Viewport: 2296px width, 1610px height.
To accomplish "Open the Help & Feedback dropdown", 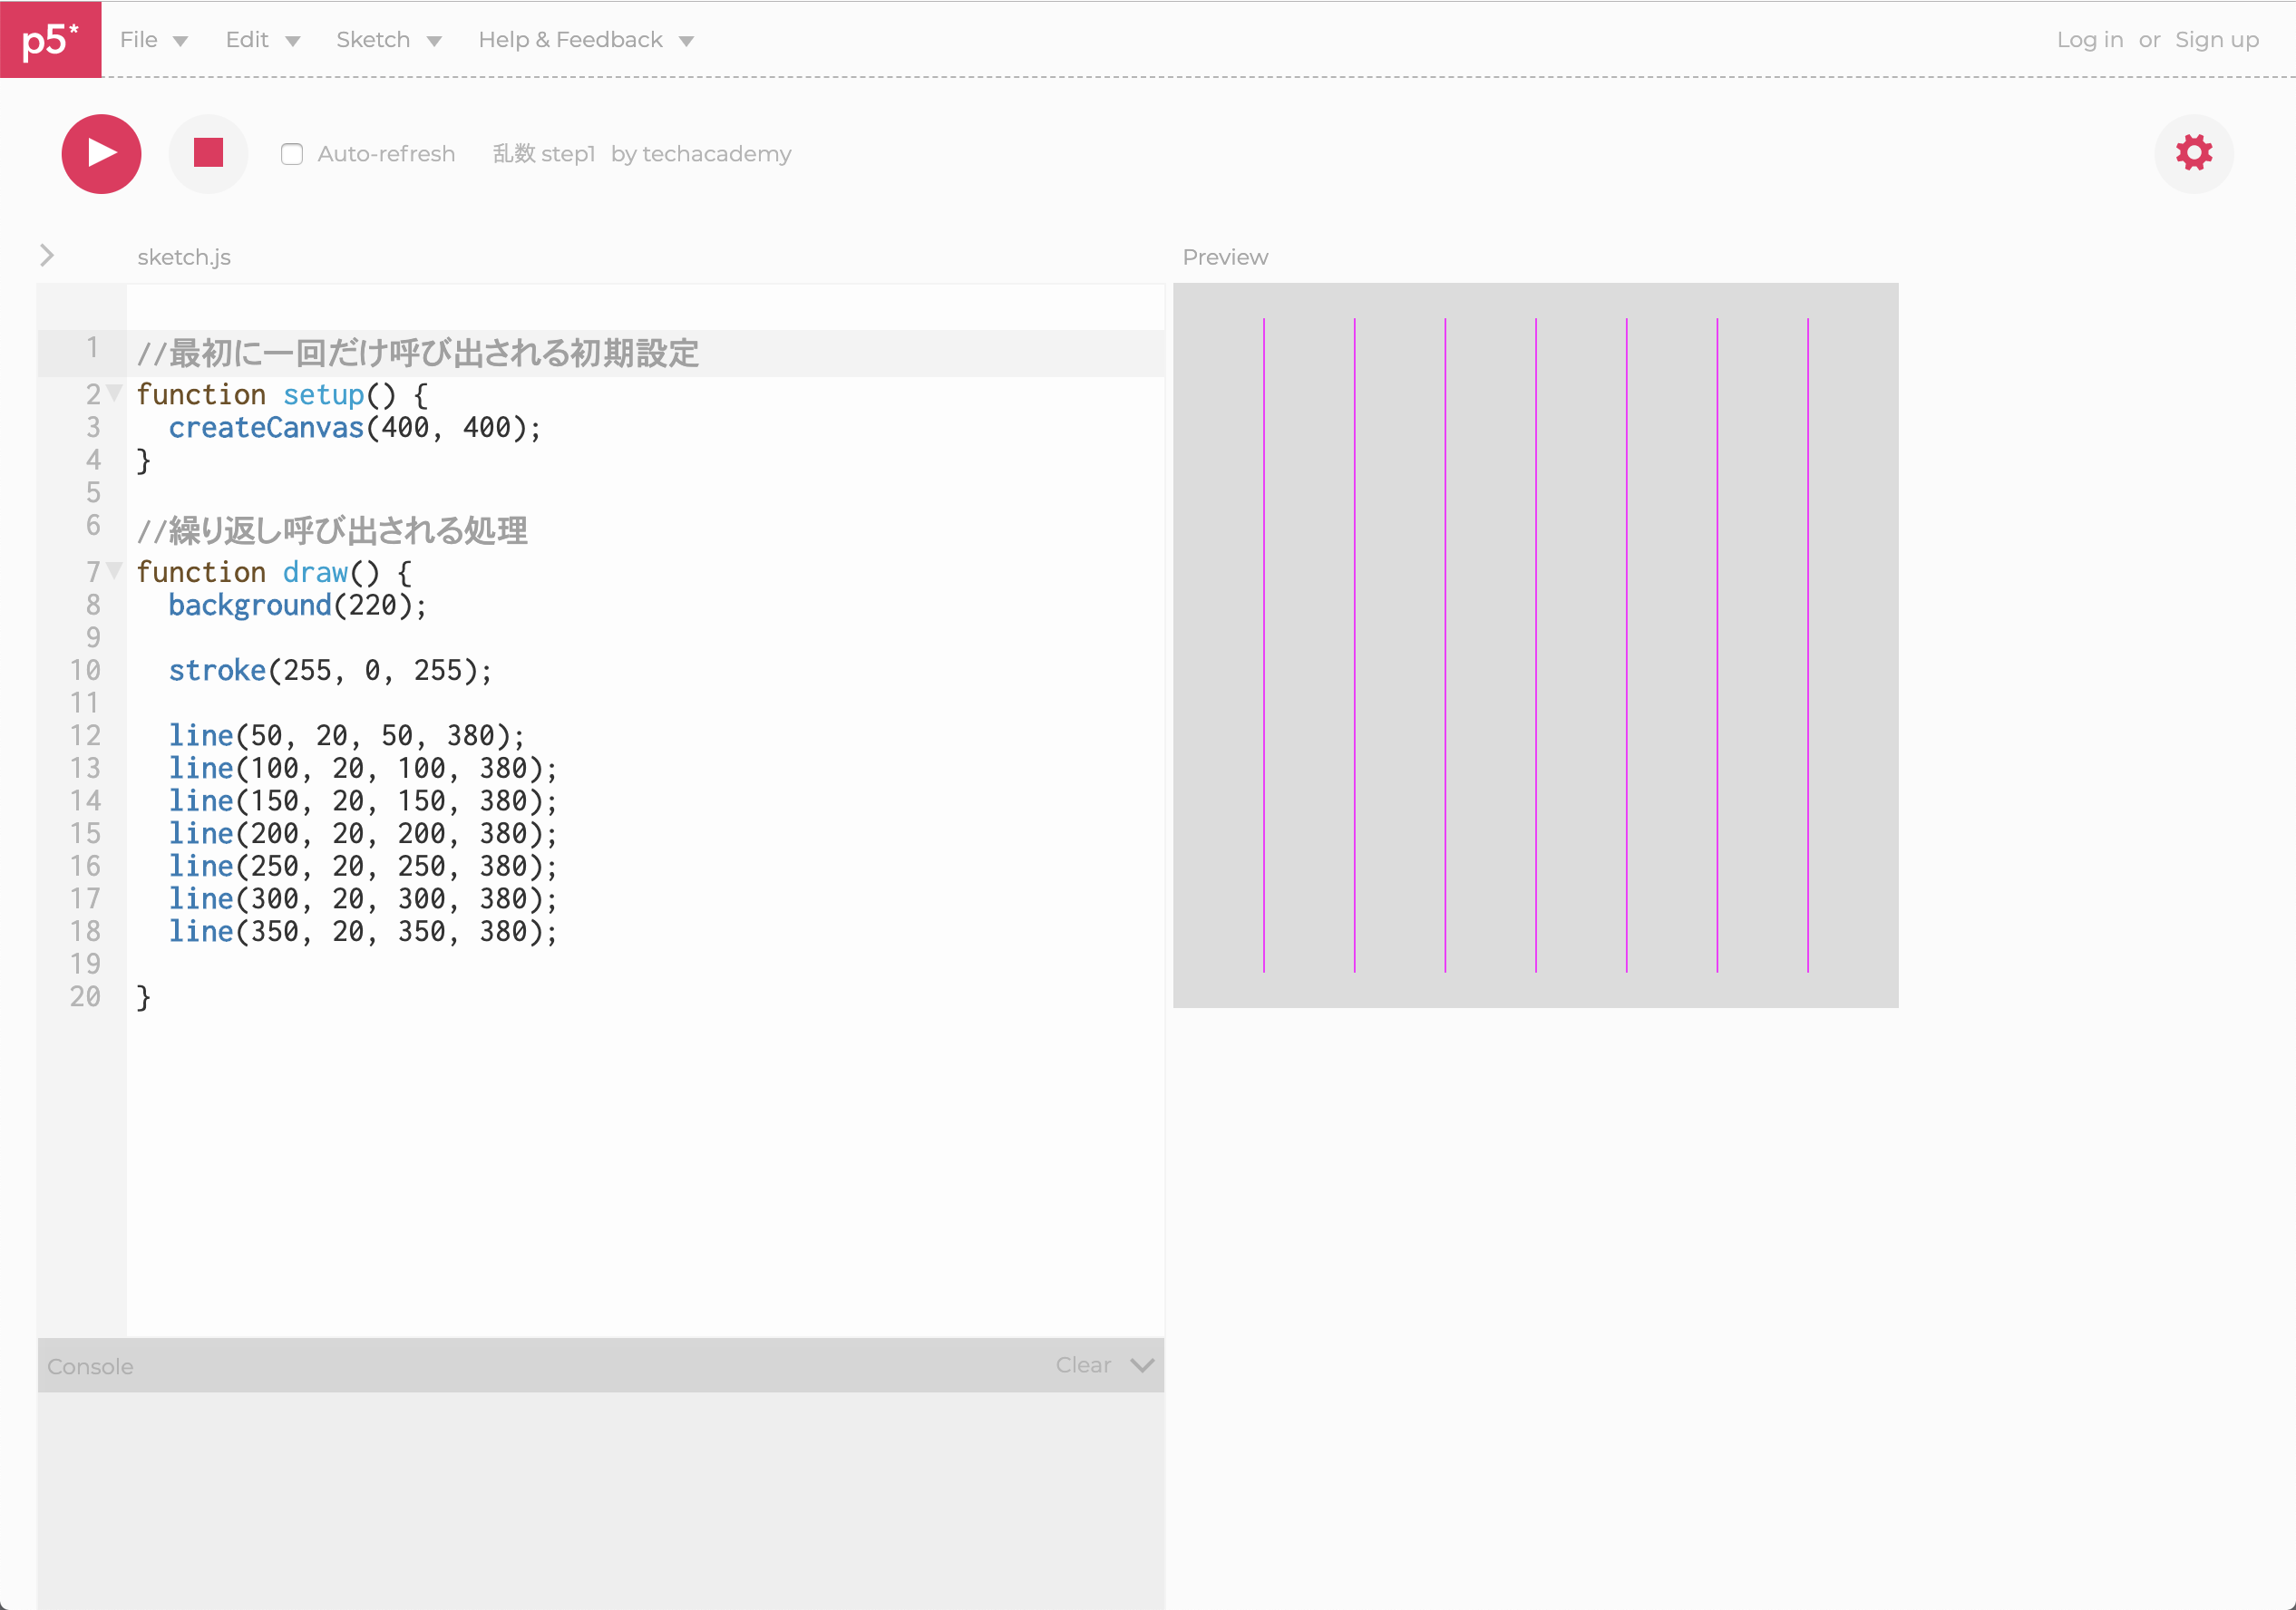I will pos(585,40).
